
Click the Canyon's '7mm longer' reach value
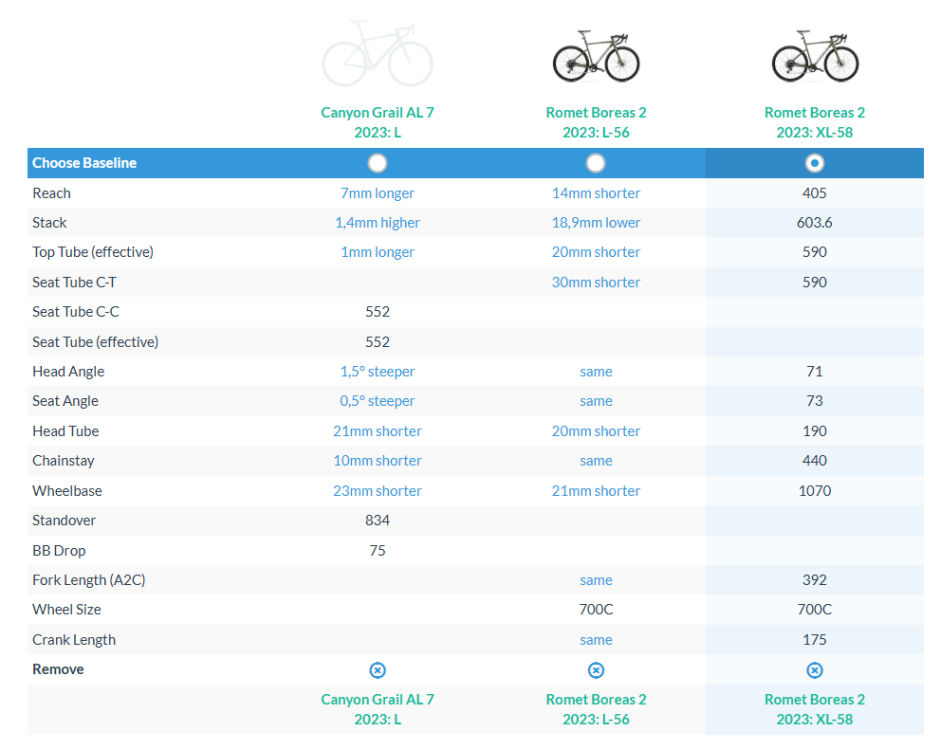[x=377, y=193]
